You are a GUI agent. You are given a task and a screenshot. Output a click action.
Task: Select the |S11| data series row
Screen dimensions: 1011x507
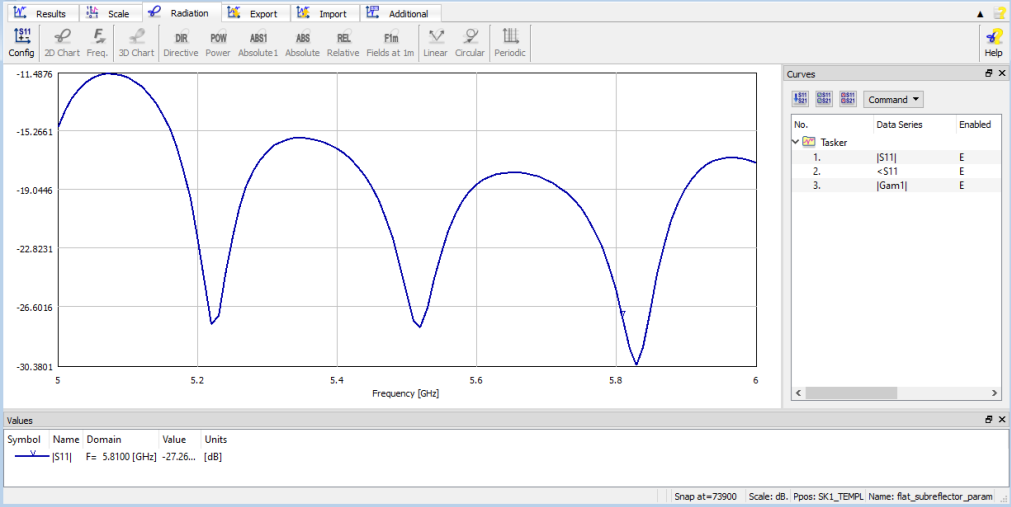coord(896,157)
